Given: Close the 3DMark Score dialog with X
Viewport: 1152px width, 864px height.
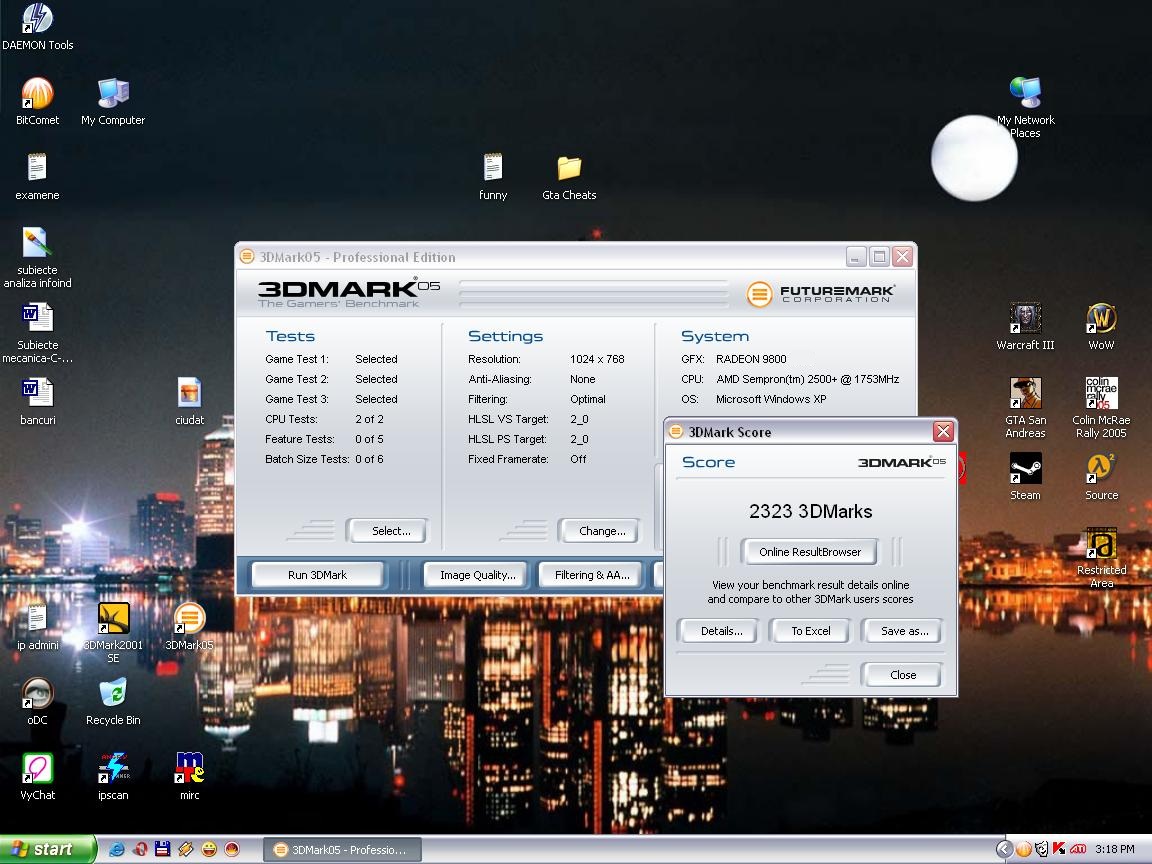Looking at the screenshot, I should click(943, 431).
